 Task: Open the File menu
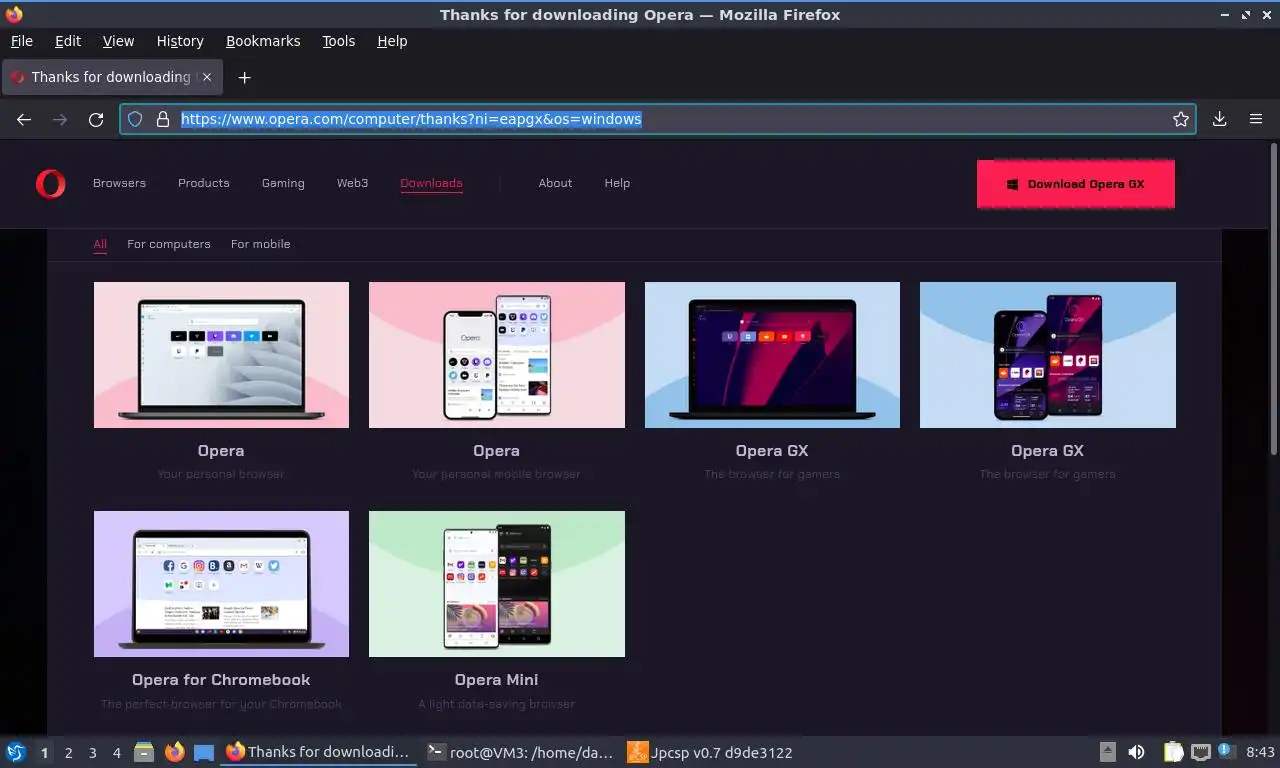point(21,41)
